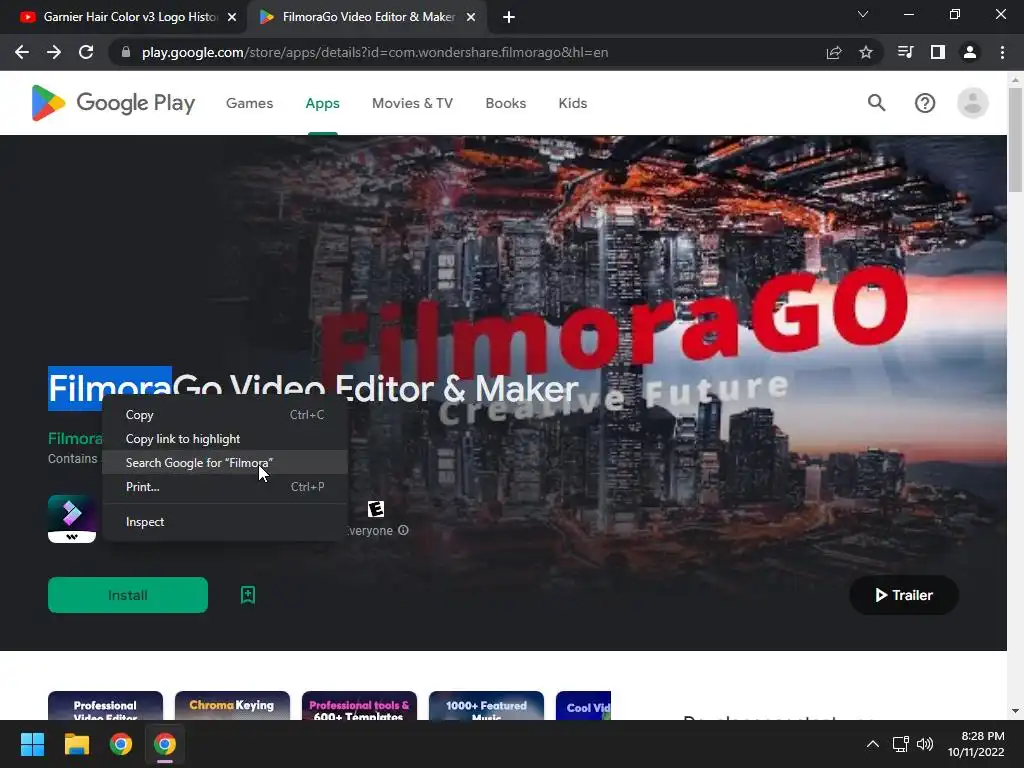Open Google Play search
The image size is (1024, 768).
(x=876, y=103)
